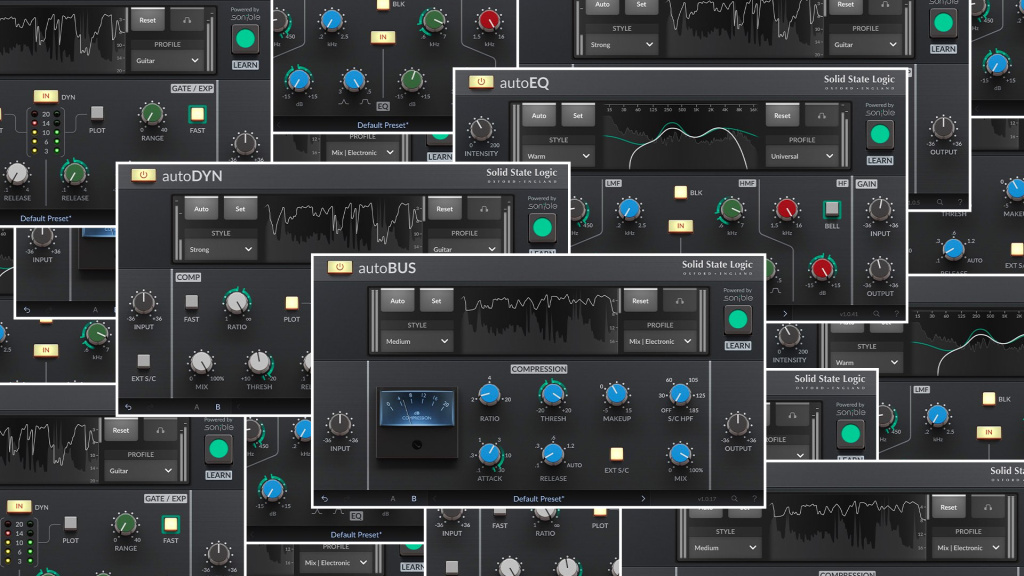Toggle the PLOT button in autoDYN COMP

coord(291,302)
